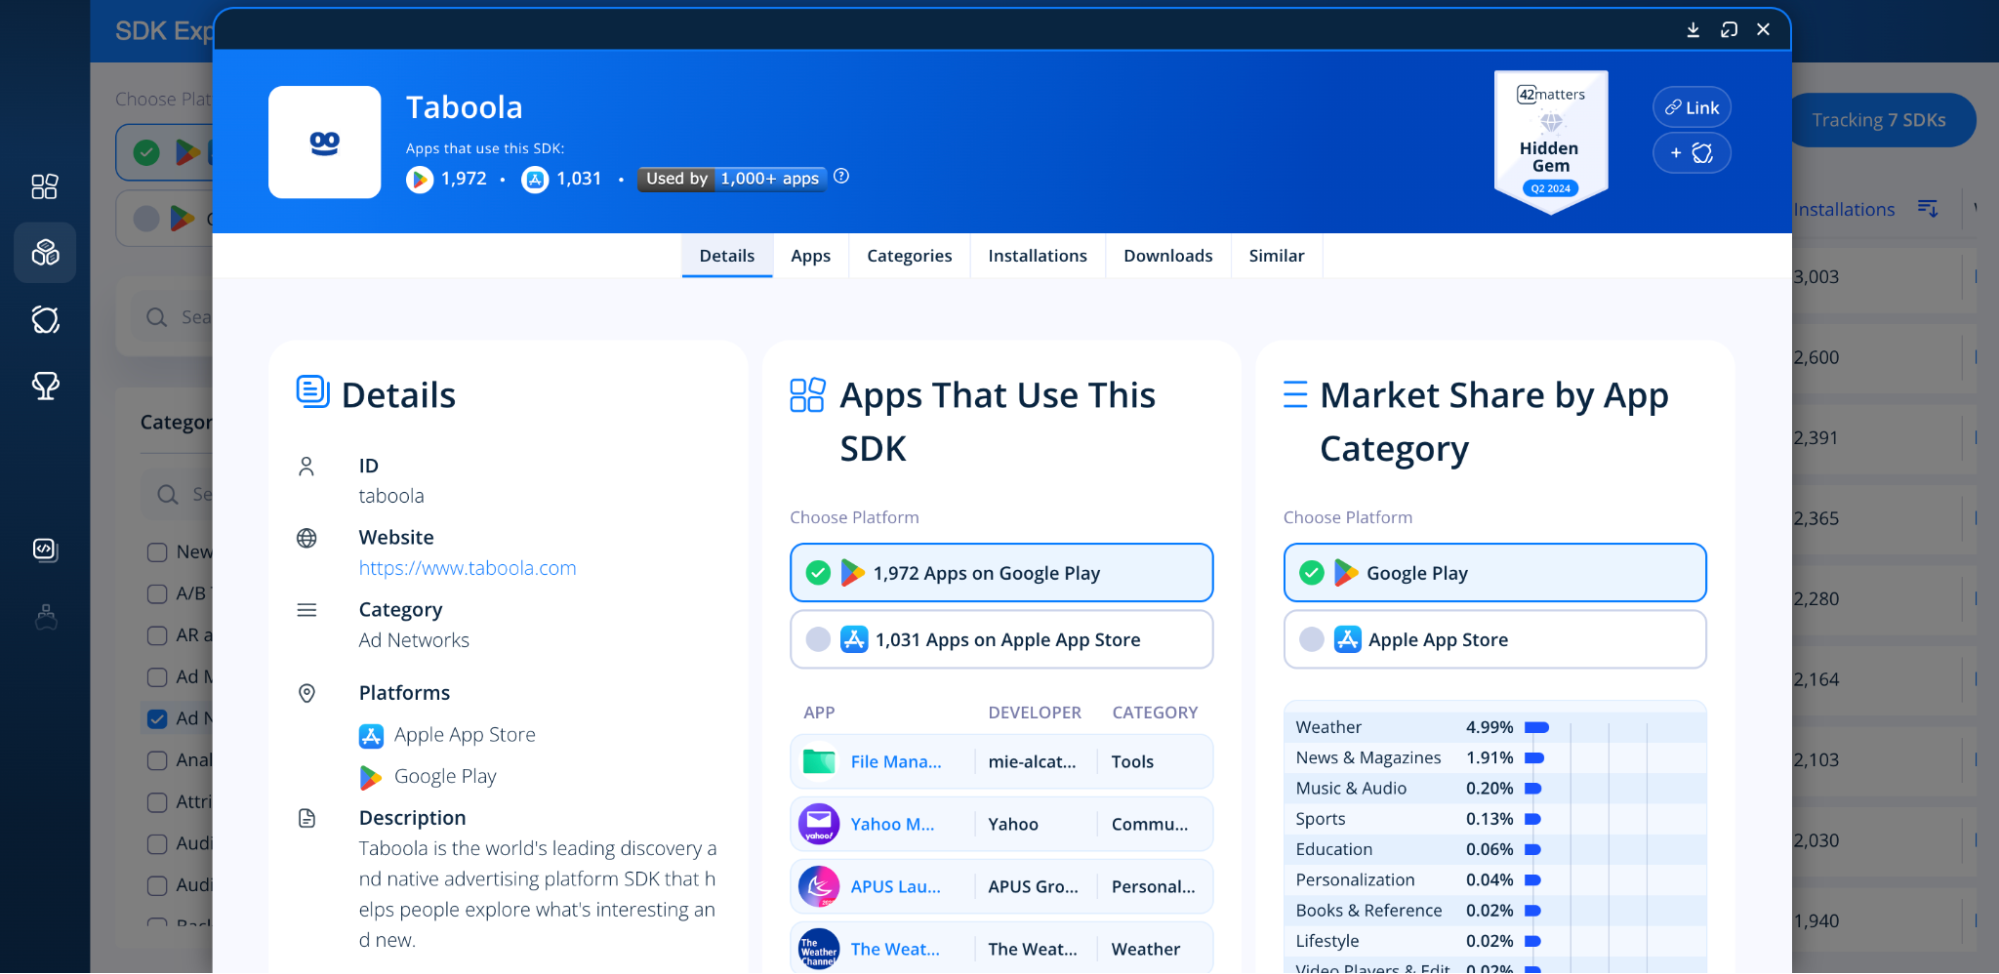Select Google Play under Market Share platform

[1495, 573]
